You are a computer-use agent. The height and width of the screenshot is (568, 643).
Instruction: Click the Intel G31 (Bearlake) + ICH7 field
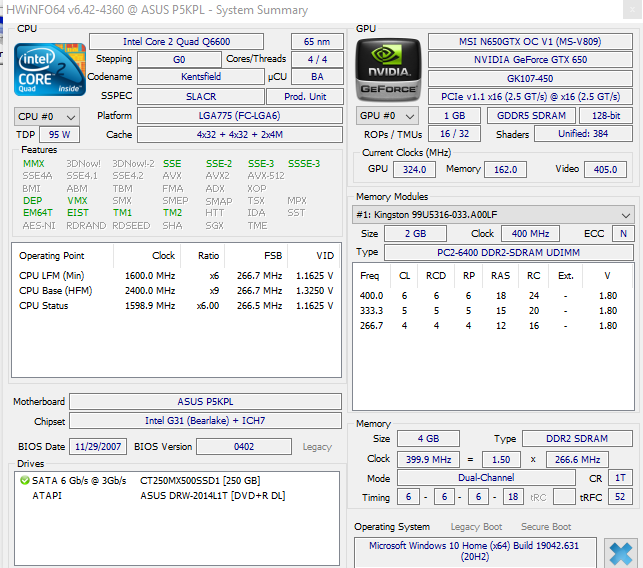coord(205,421)
